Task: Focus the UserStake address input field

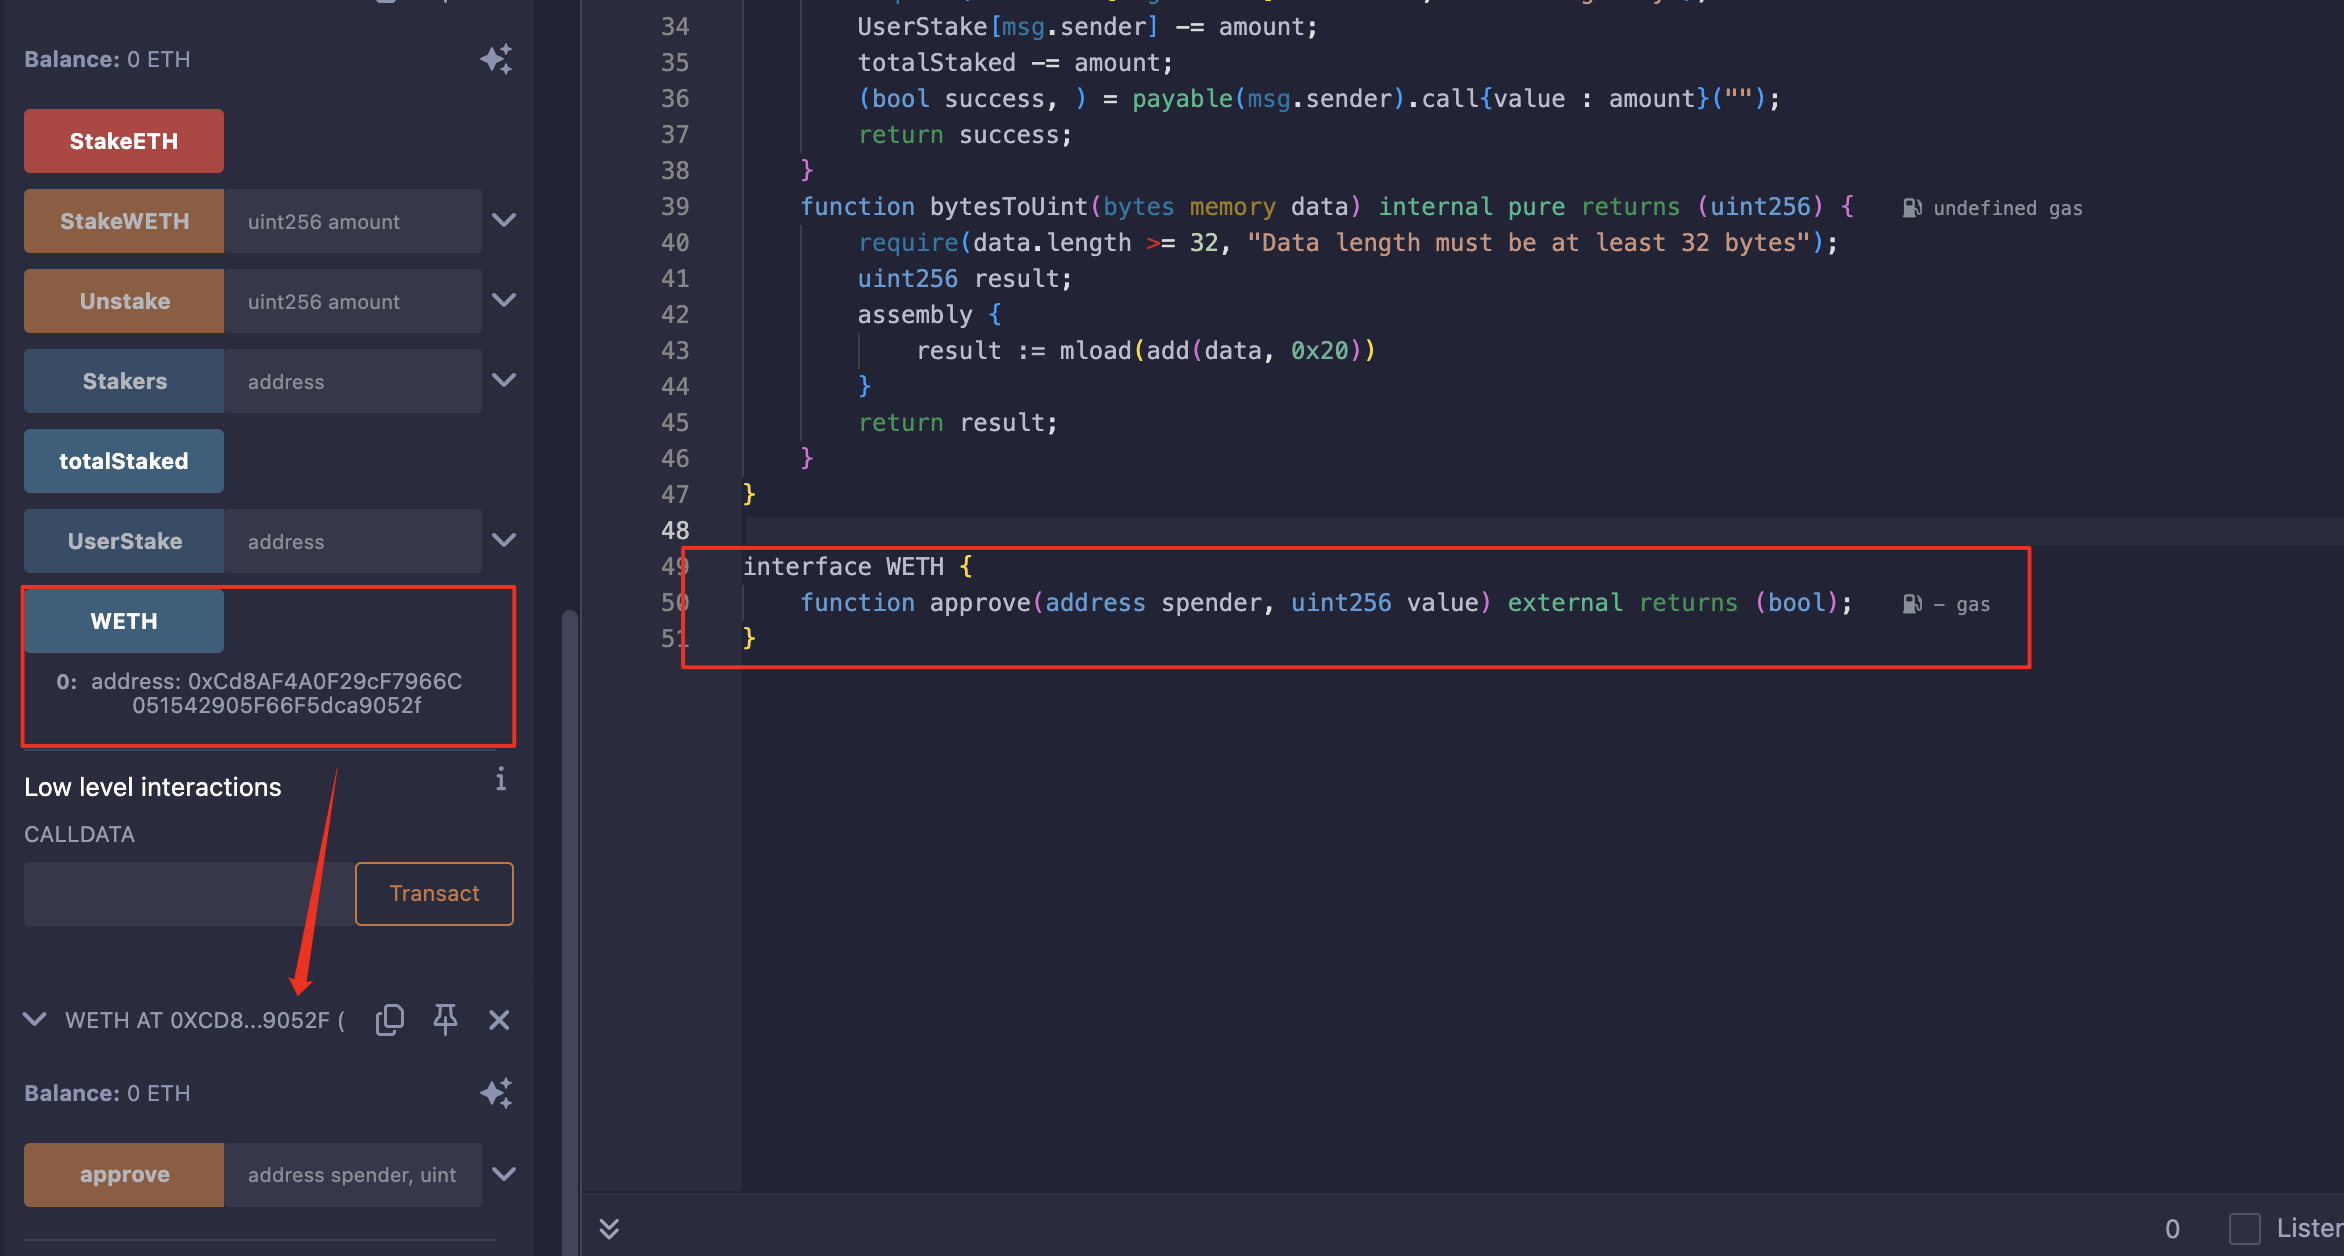Action: pos(353,541)
